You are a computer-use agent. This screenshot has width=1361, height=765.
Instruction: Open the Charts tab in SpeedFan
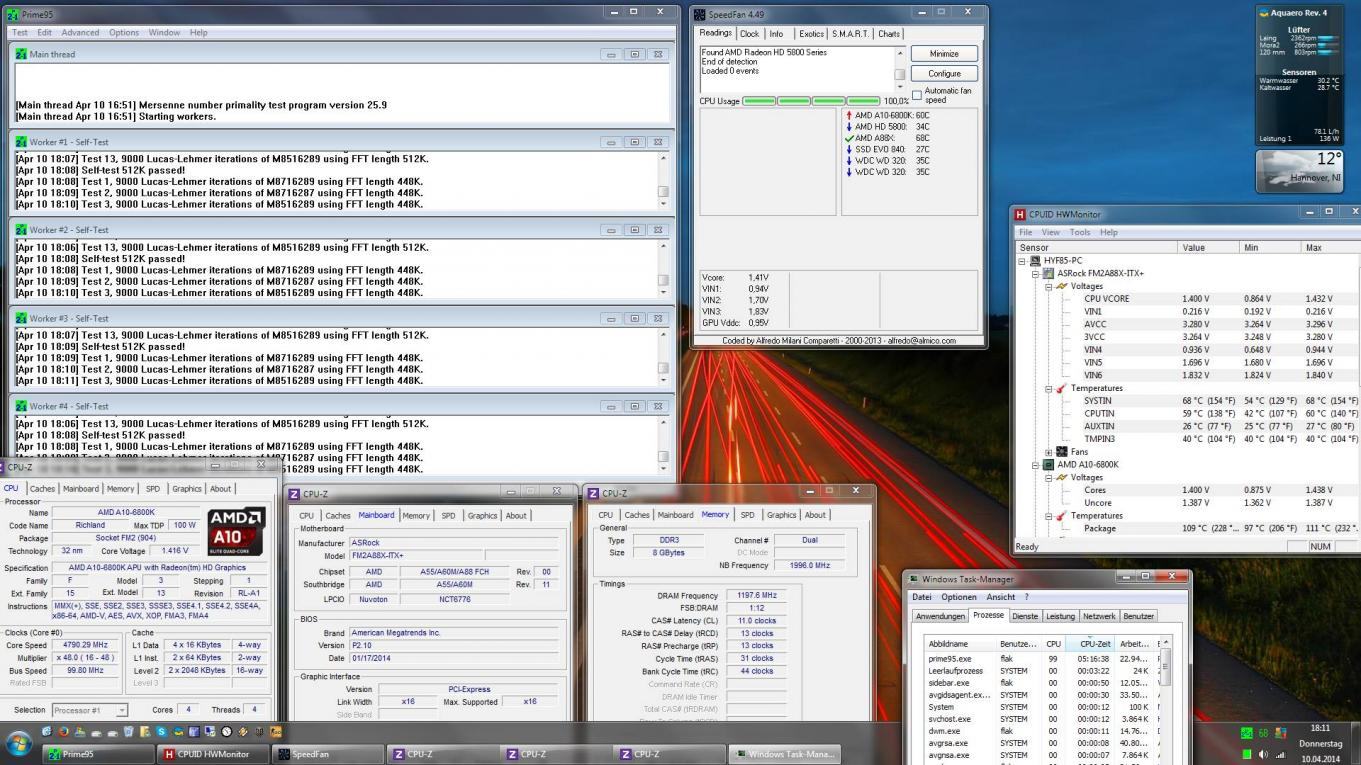tap(889, 34)
